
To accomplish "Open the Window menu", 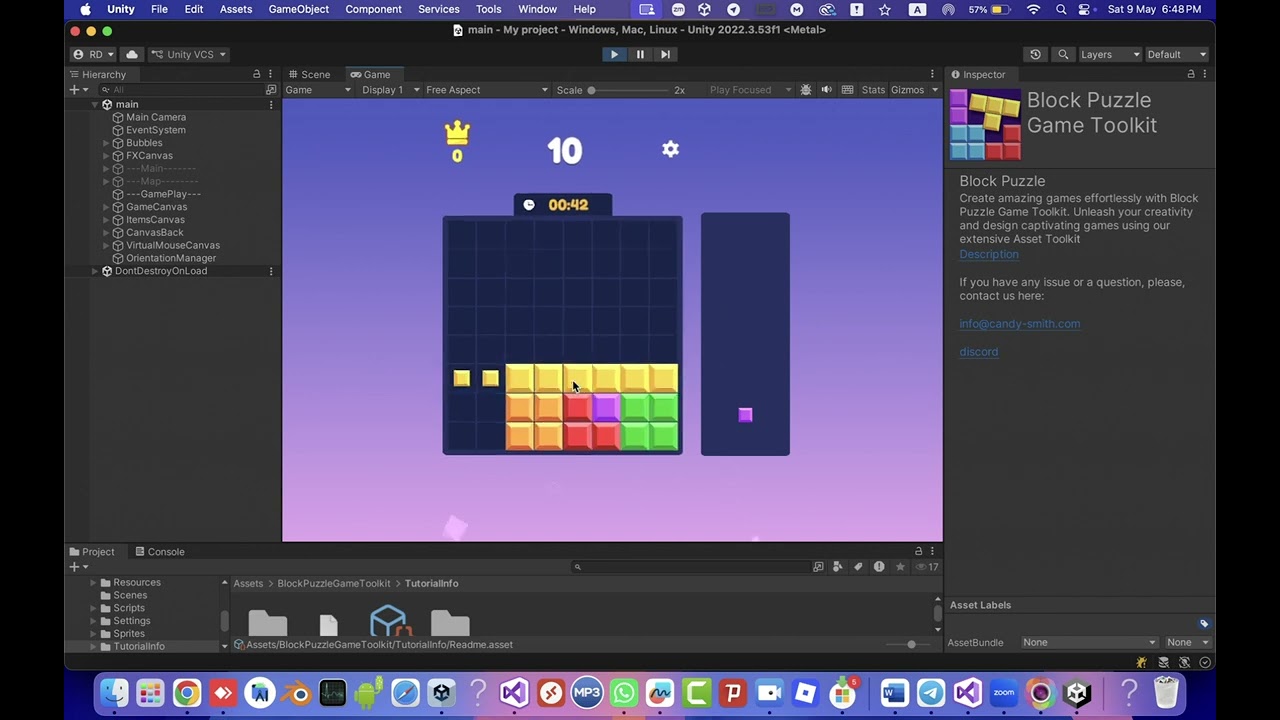I will 537,9.
